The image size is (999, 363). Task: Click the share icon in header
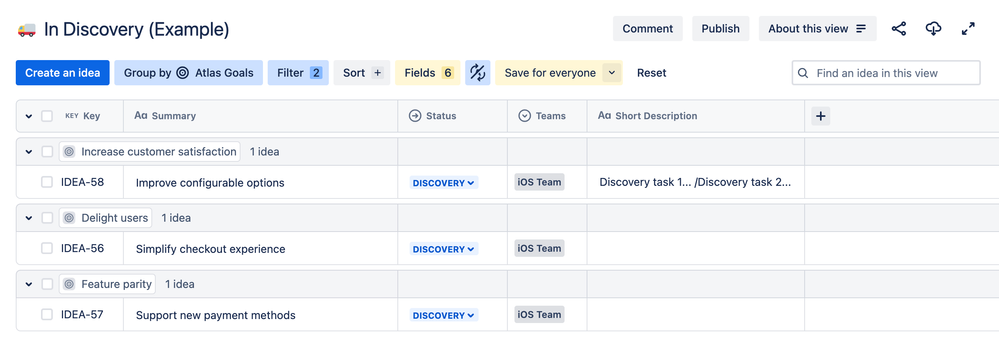point(898,29)
